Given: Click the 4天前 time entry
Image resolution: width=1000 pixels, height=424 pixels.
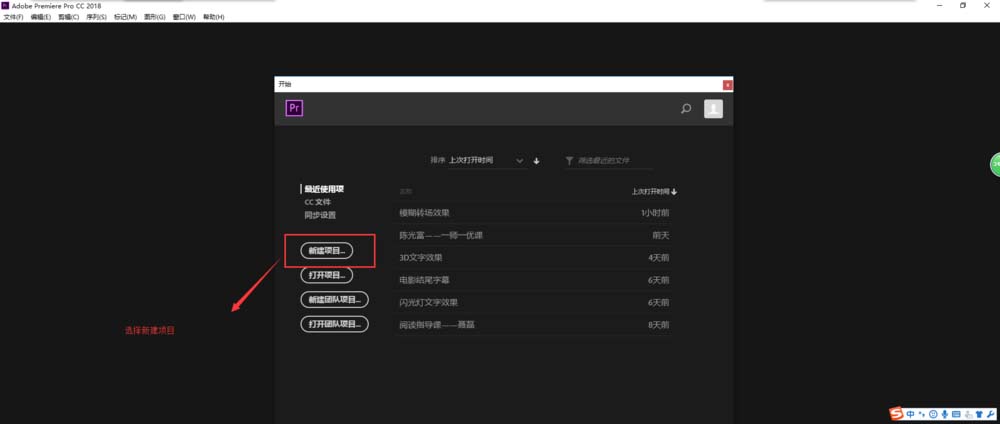Looking at the screenshot, I should [658, 258].
